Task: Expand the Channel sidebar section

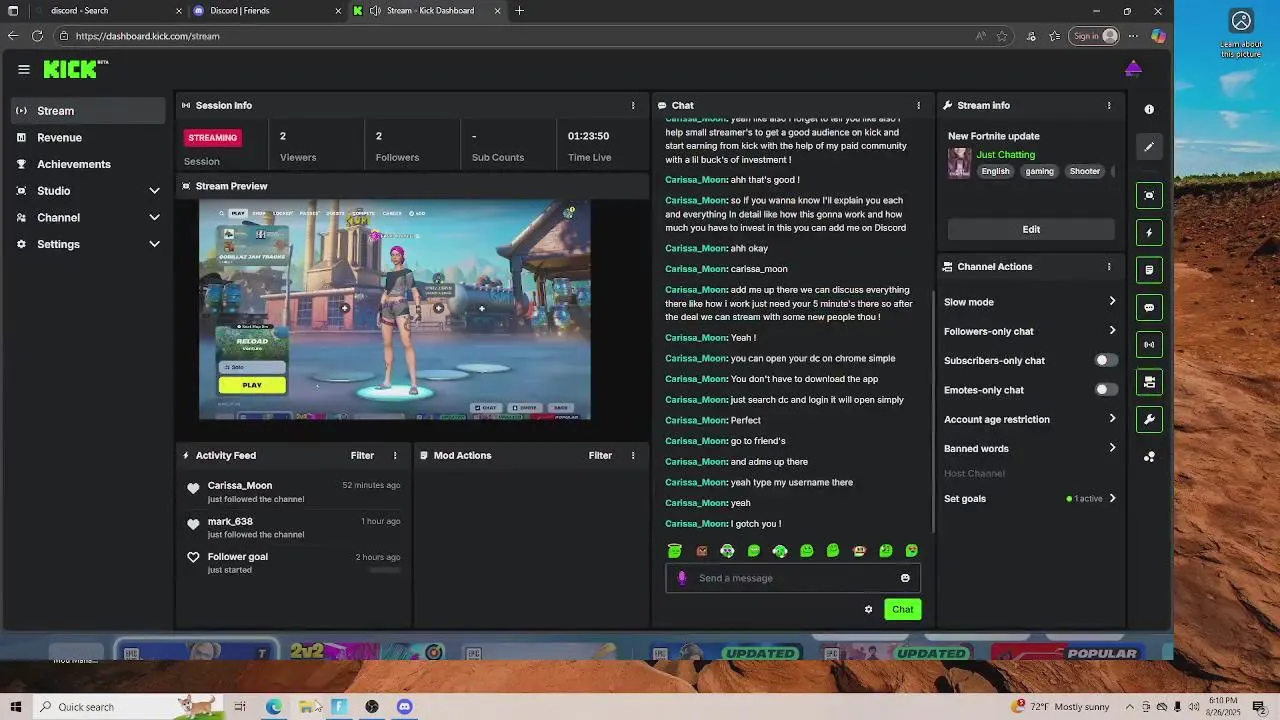Action: coord(154,217)
